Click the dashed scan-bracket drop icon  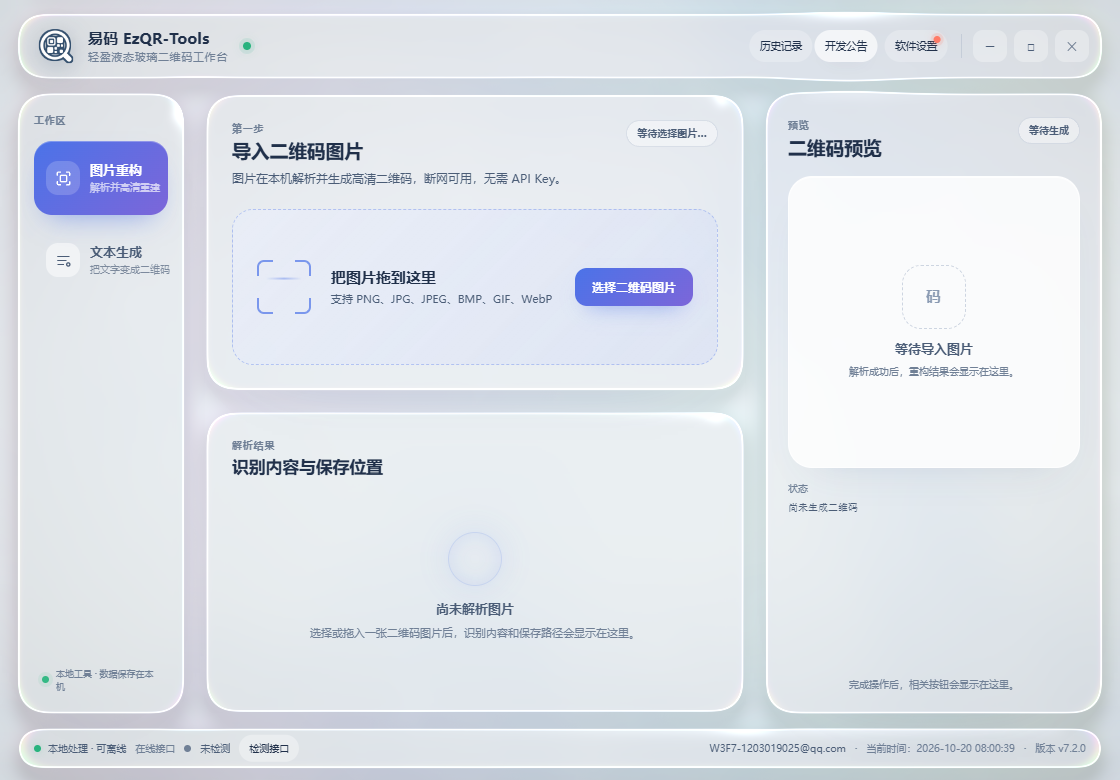(284, 287)
